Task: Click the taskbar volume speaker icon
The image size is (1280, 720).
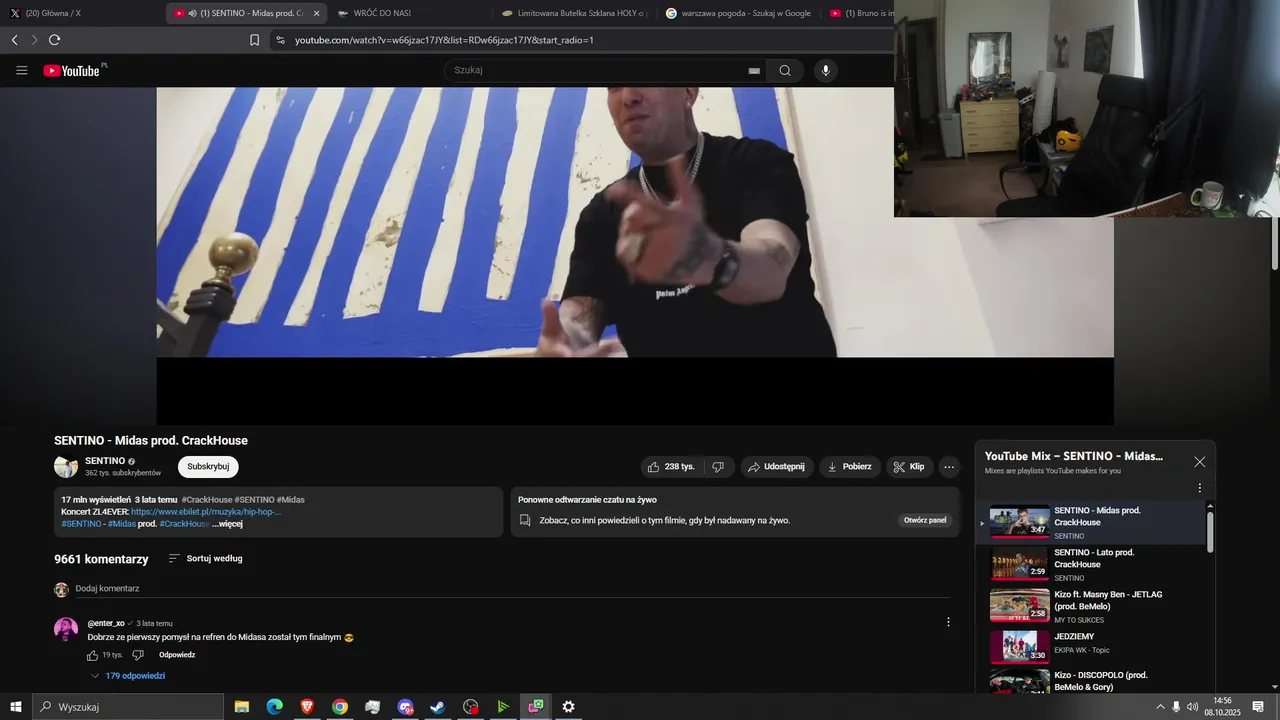Action: [1193, 707]
